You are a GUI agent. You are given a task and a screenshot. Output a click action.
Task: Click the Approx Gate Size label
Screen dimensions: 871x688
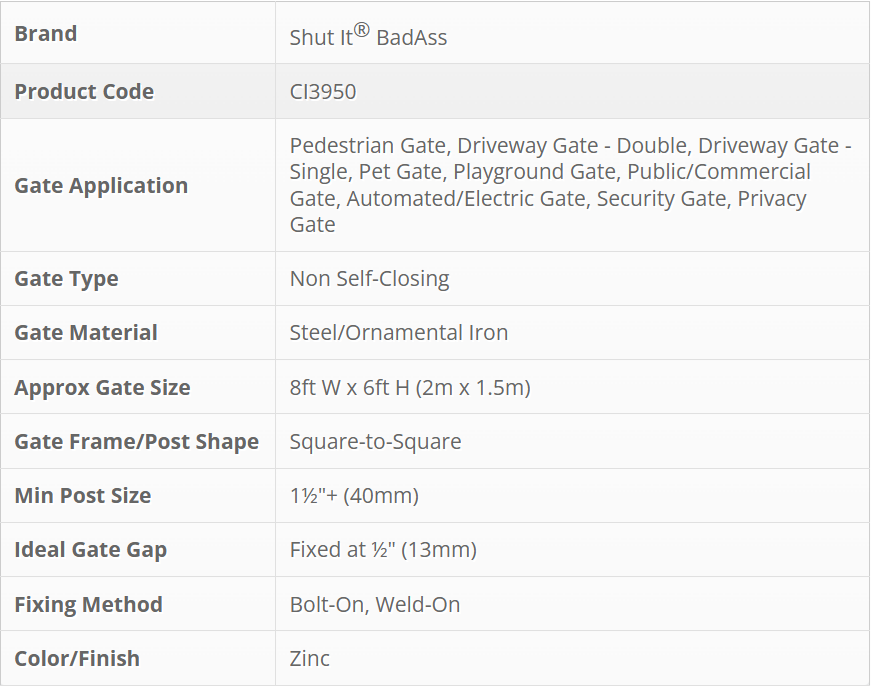[102, 388]
